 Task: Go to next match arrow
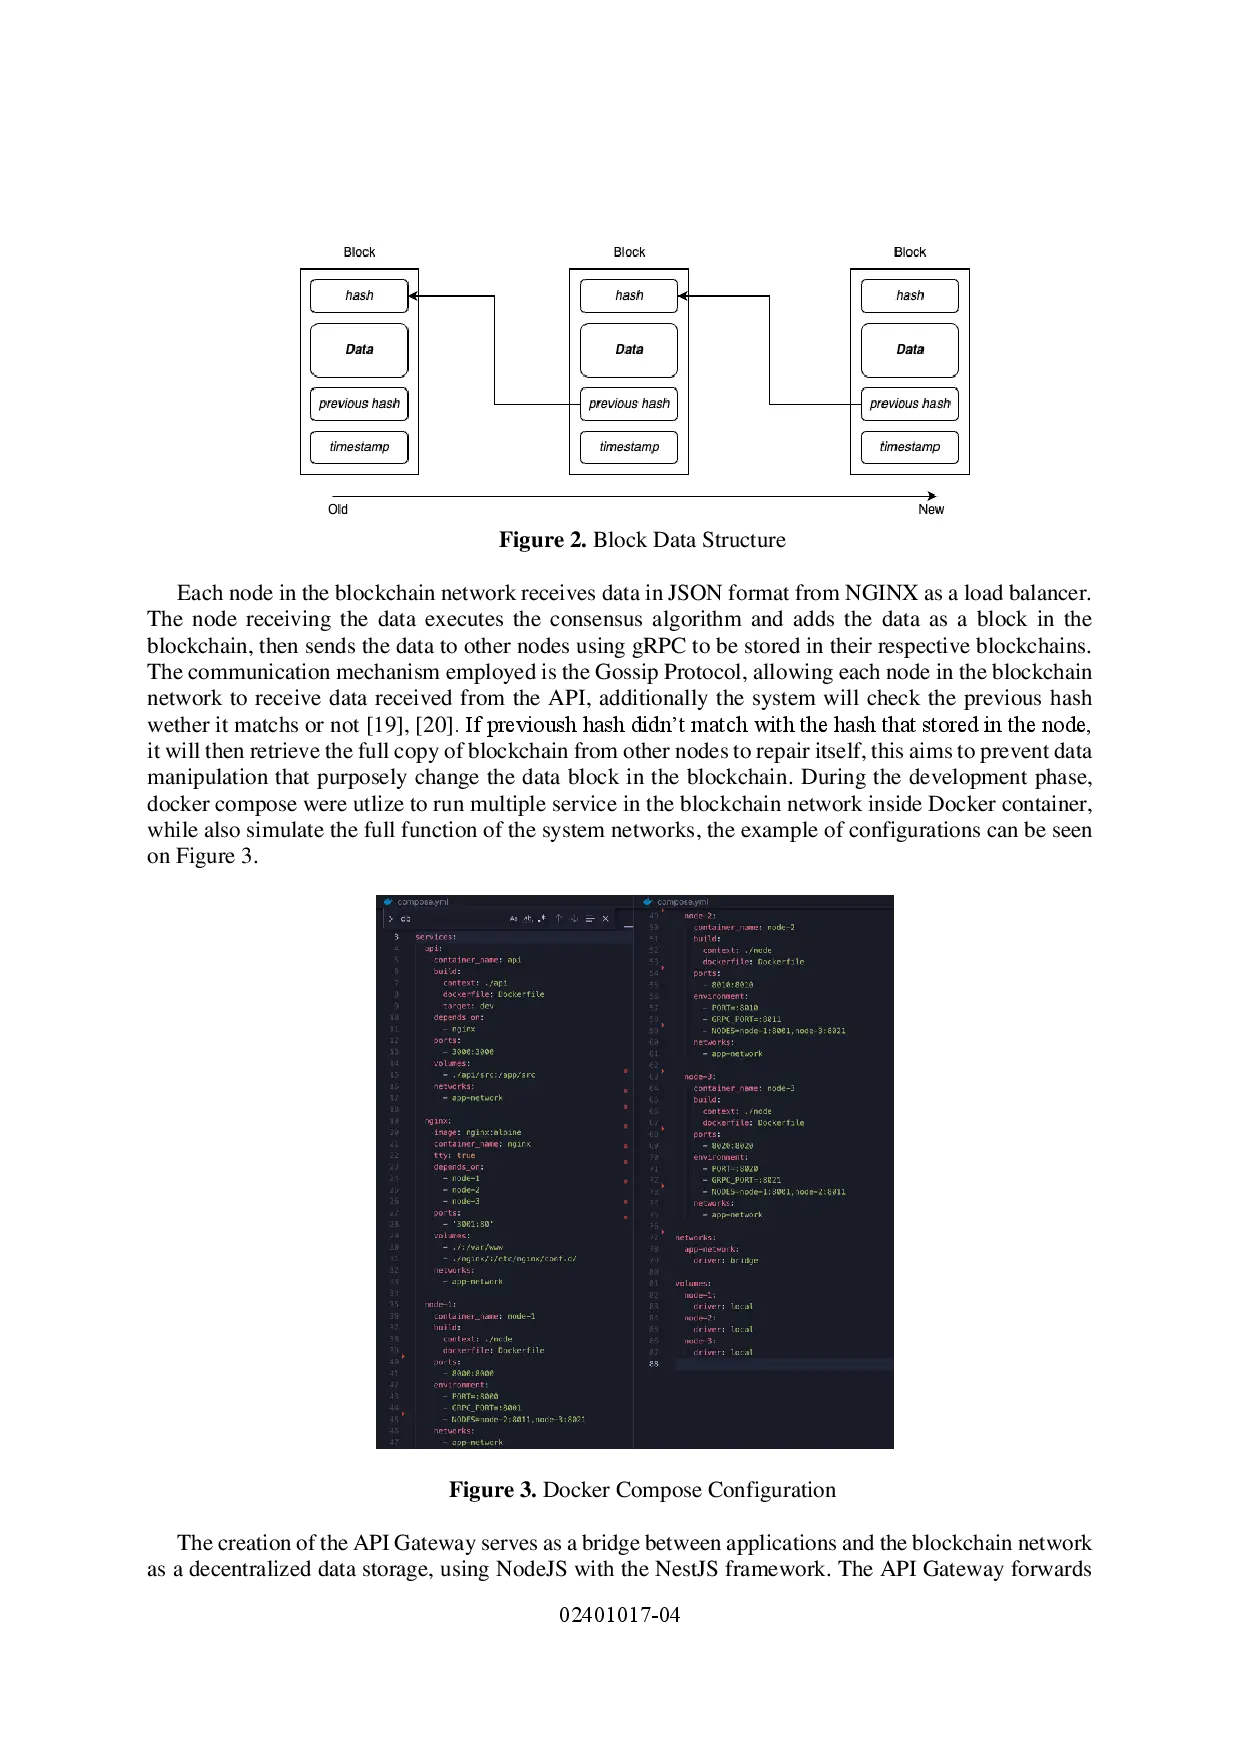click(x=574, y=918)
